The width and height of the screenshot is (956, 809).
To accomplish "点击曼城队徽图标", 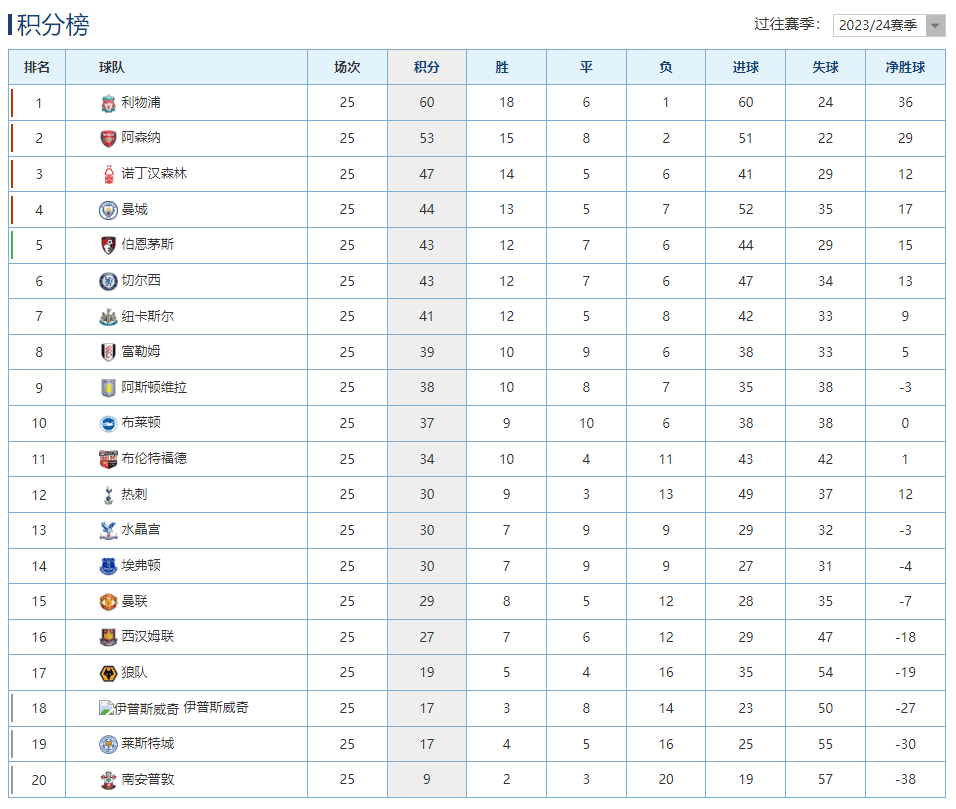I will pos(108,210).
